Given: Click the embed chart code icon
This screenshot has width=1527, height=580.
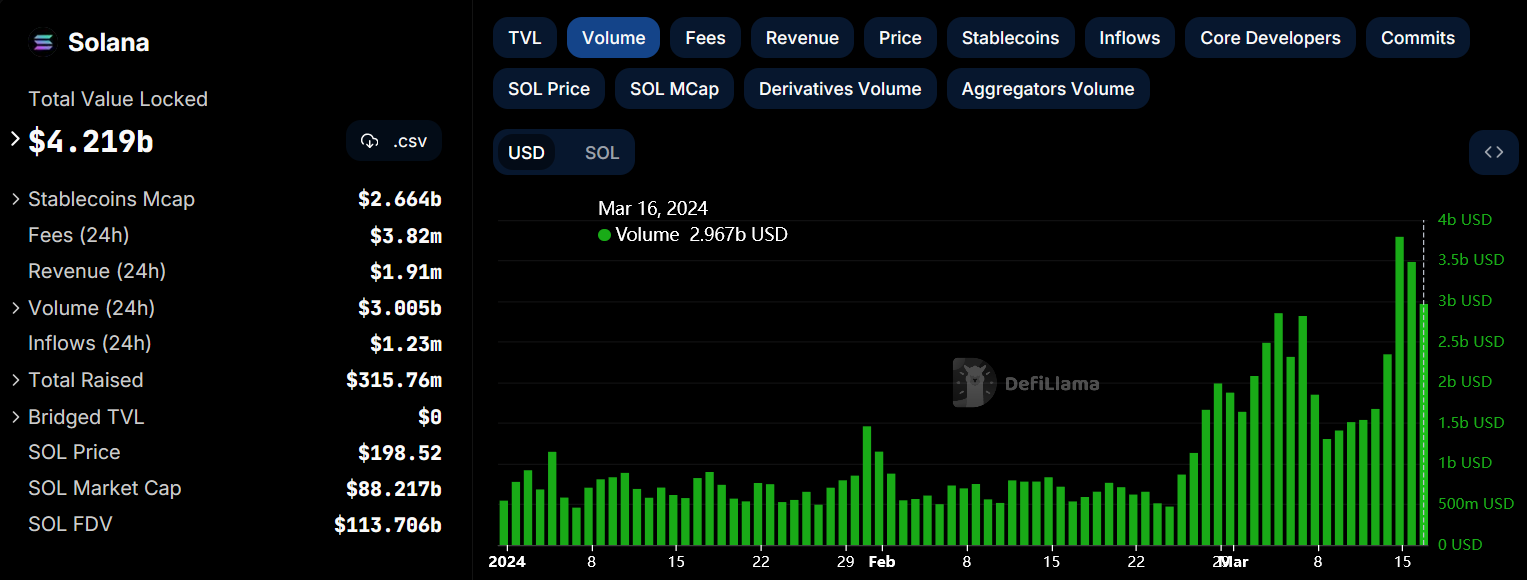Looking at the screenshot, I should [x=1493, y=152].
